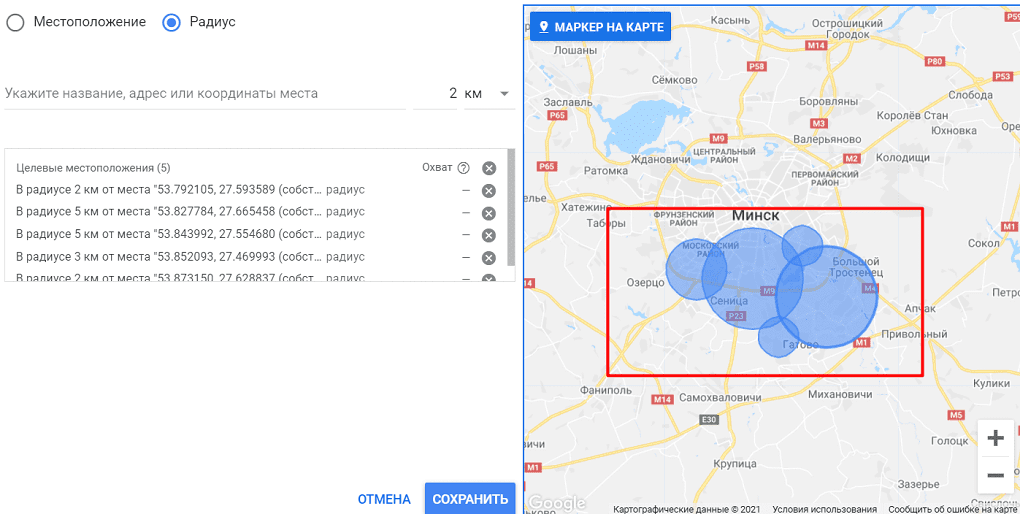Select the Местоположение radio option

(15, 22)
